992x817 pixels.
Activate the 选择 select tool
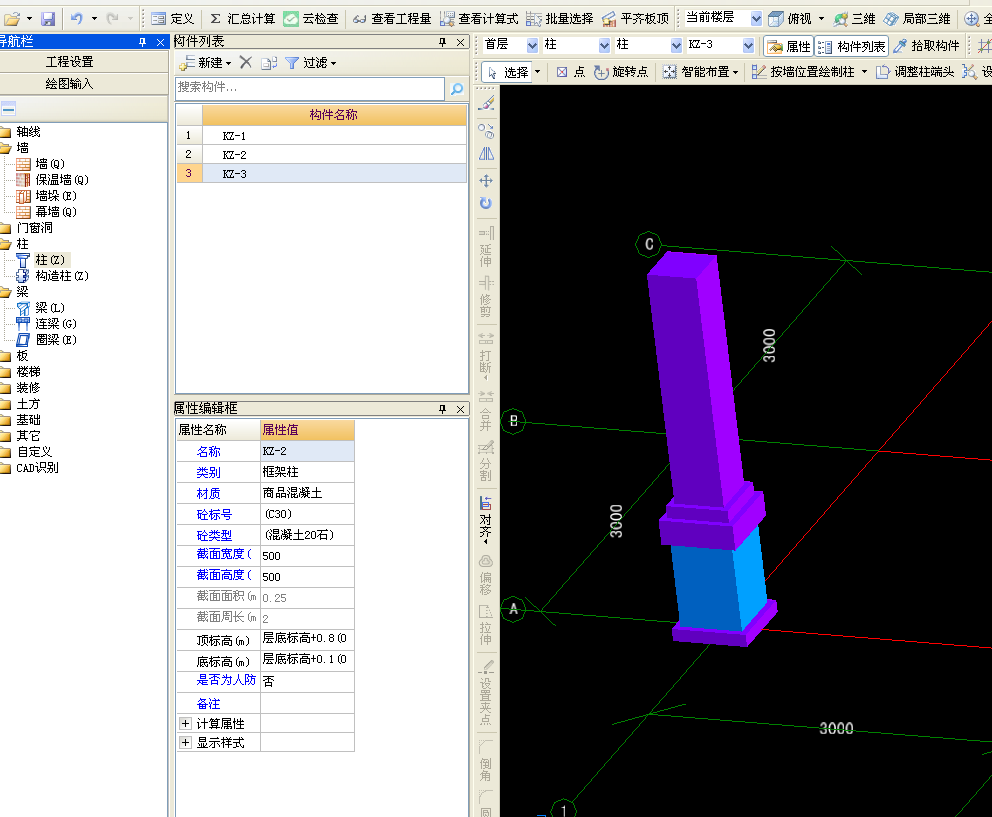click(x=507, y=72)
